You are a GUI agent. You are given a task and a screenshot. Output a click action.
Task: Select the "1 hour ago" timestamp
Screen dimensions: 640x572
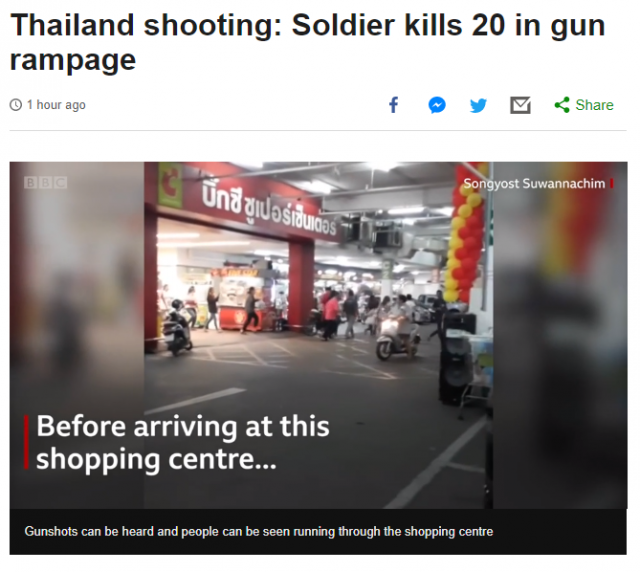(x=56, y=105)
